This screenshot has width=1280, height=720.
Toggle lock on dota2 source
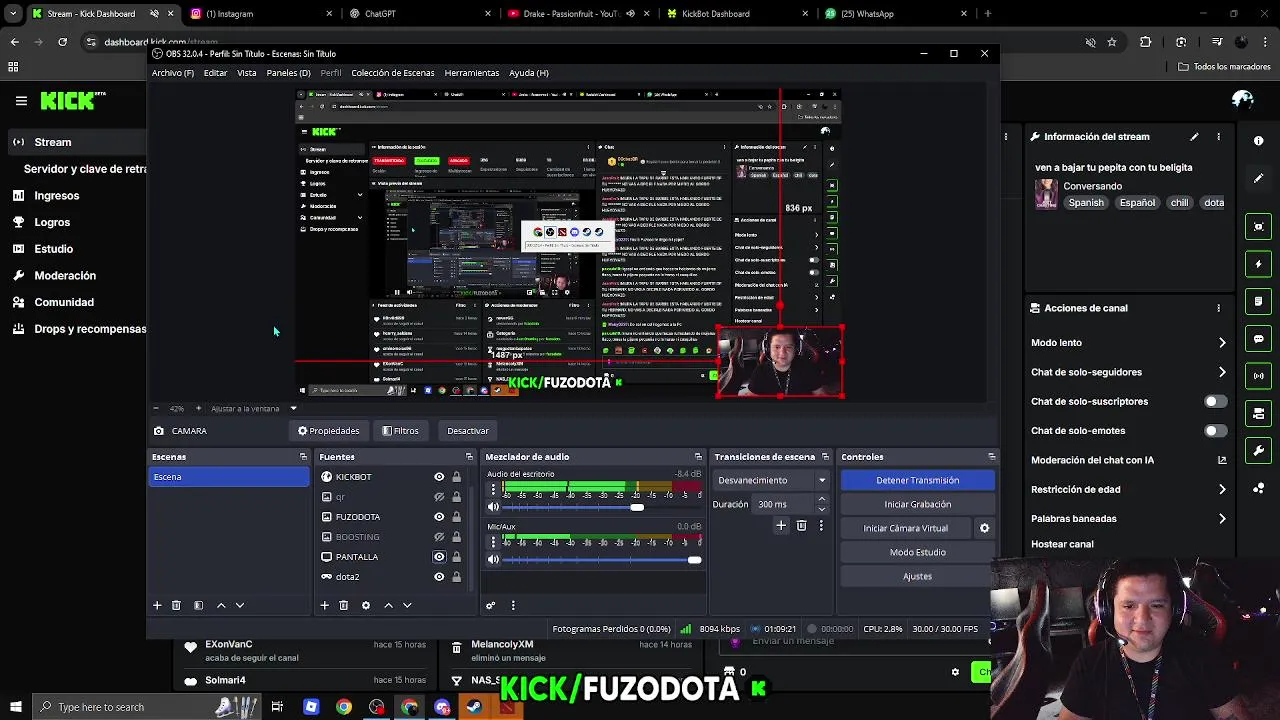(457, 577)
